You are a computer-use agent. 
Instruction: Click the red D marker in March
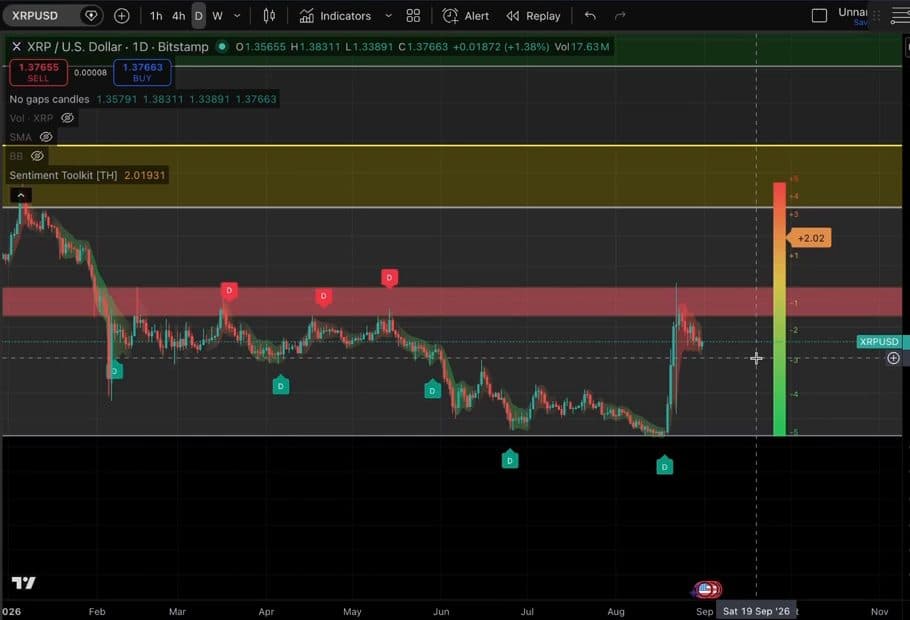pyautogui.click(x=229, y=291)
